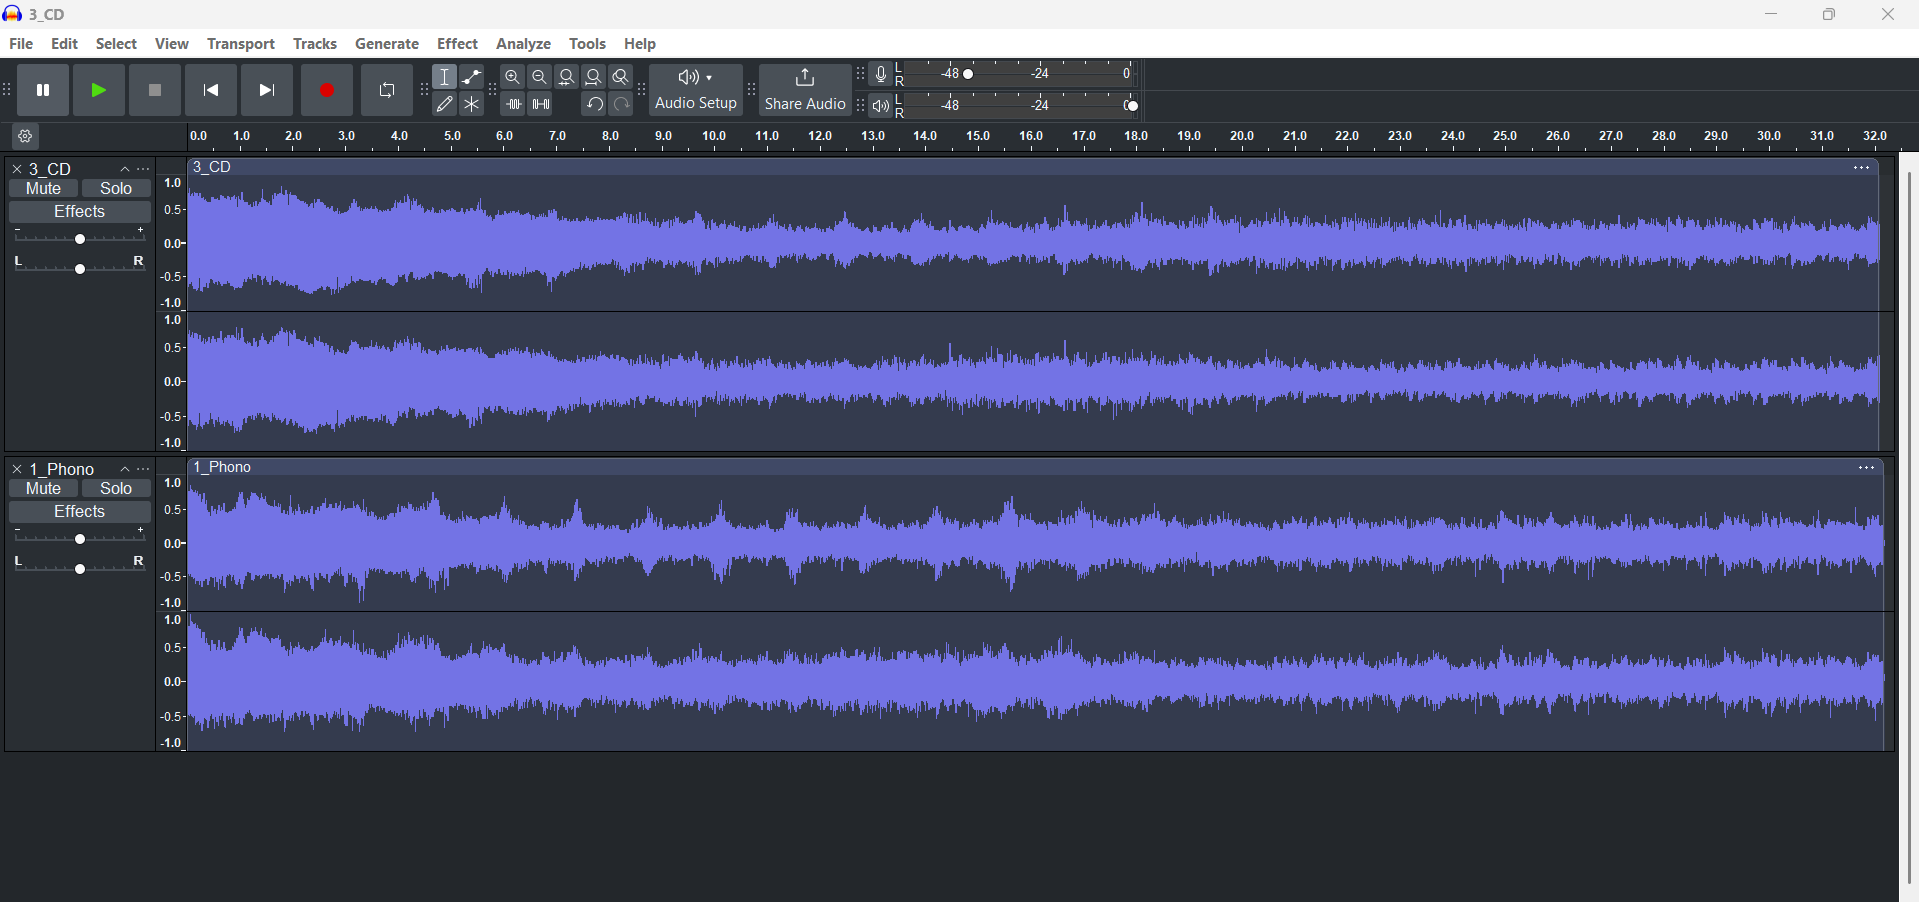Open 3_CD clip options menu
This screenshot has width=1919, height=902.
pyautogui.click(x=1861, y=168)
